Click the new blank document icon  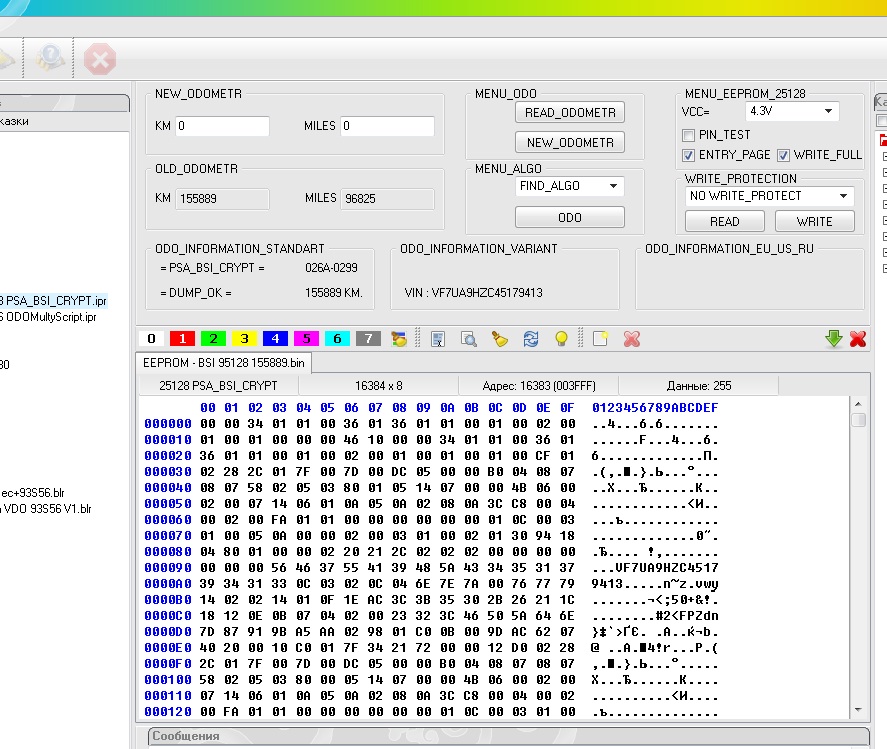point(600,339)
